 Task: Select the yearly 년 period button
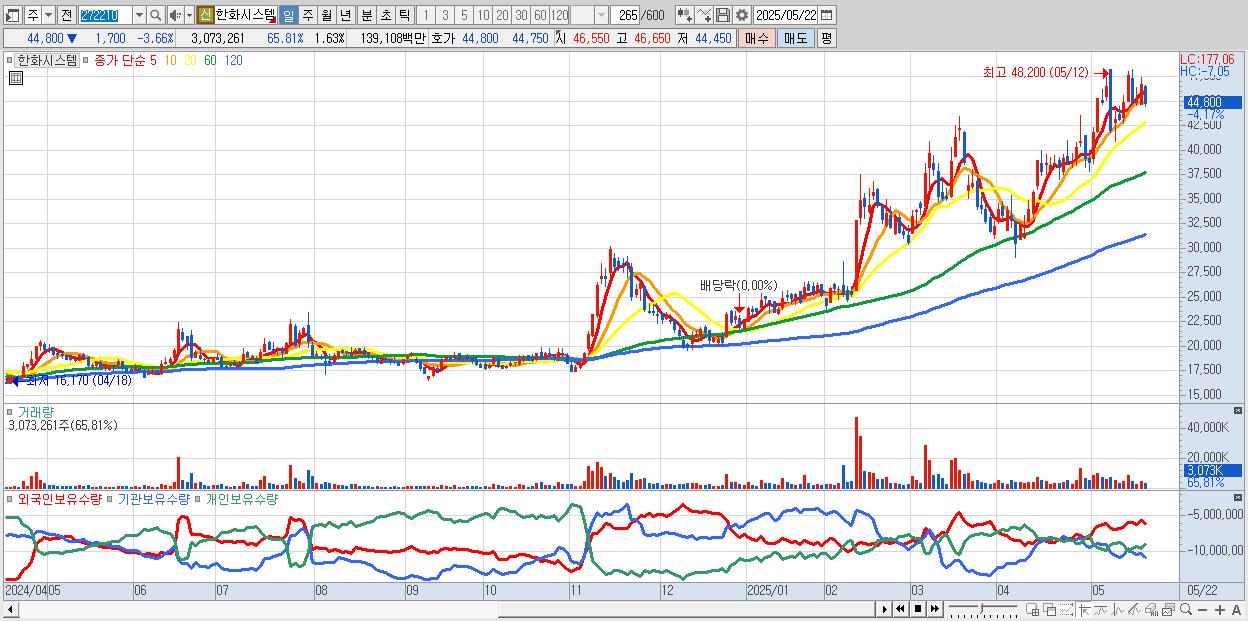345,15
